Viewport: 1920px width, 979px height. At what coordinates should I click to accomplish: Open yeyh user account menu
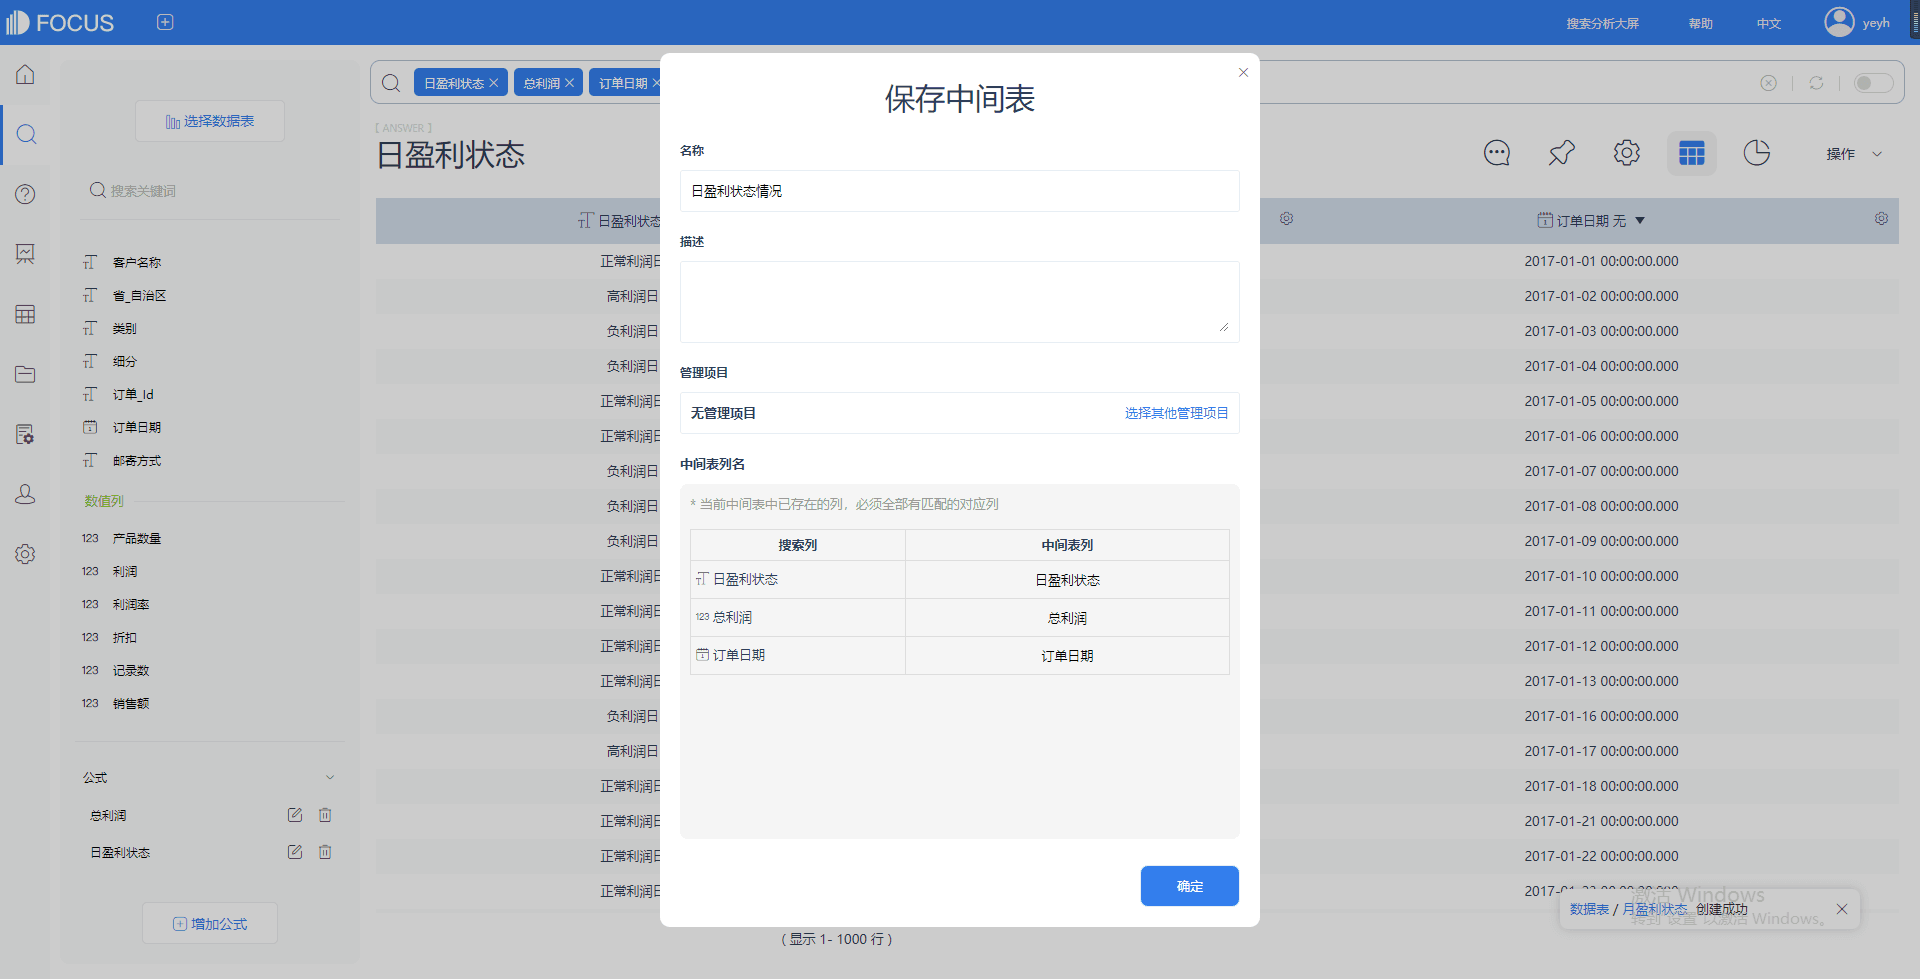[1858, 22]
